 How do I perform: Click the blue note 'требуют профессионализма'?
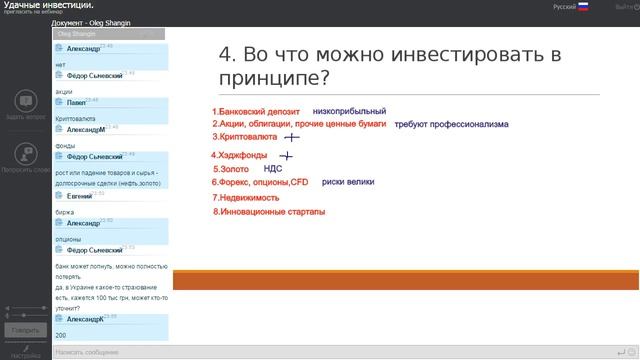pyautogui.click(x=451, y=124)
